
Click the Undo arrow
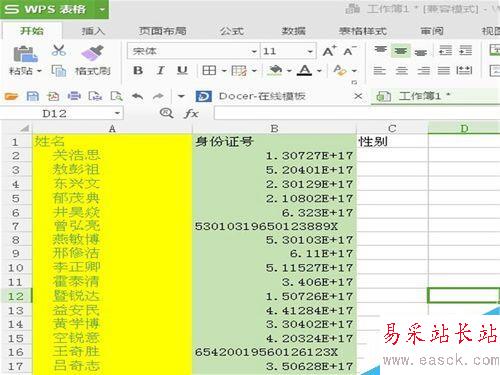(x=137, y=97)
